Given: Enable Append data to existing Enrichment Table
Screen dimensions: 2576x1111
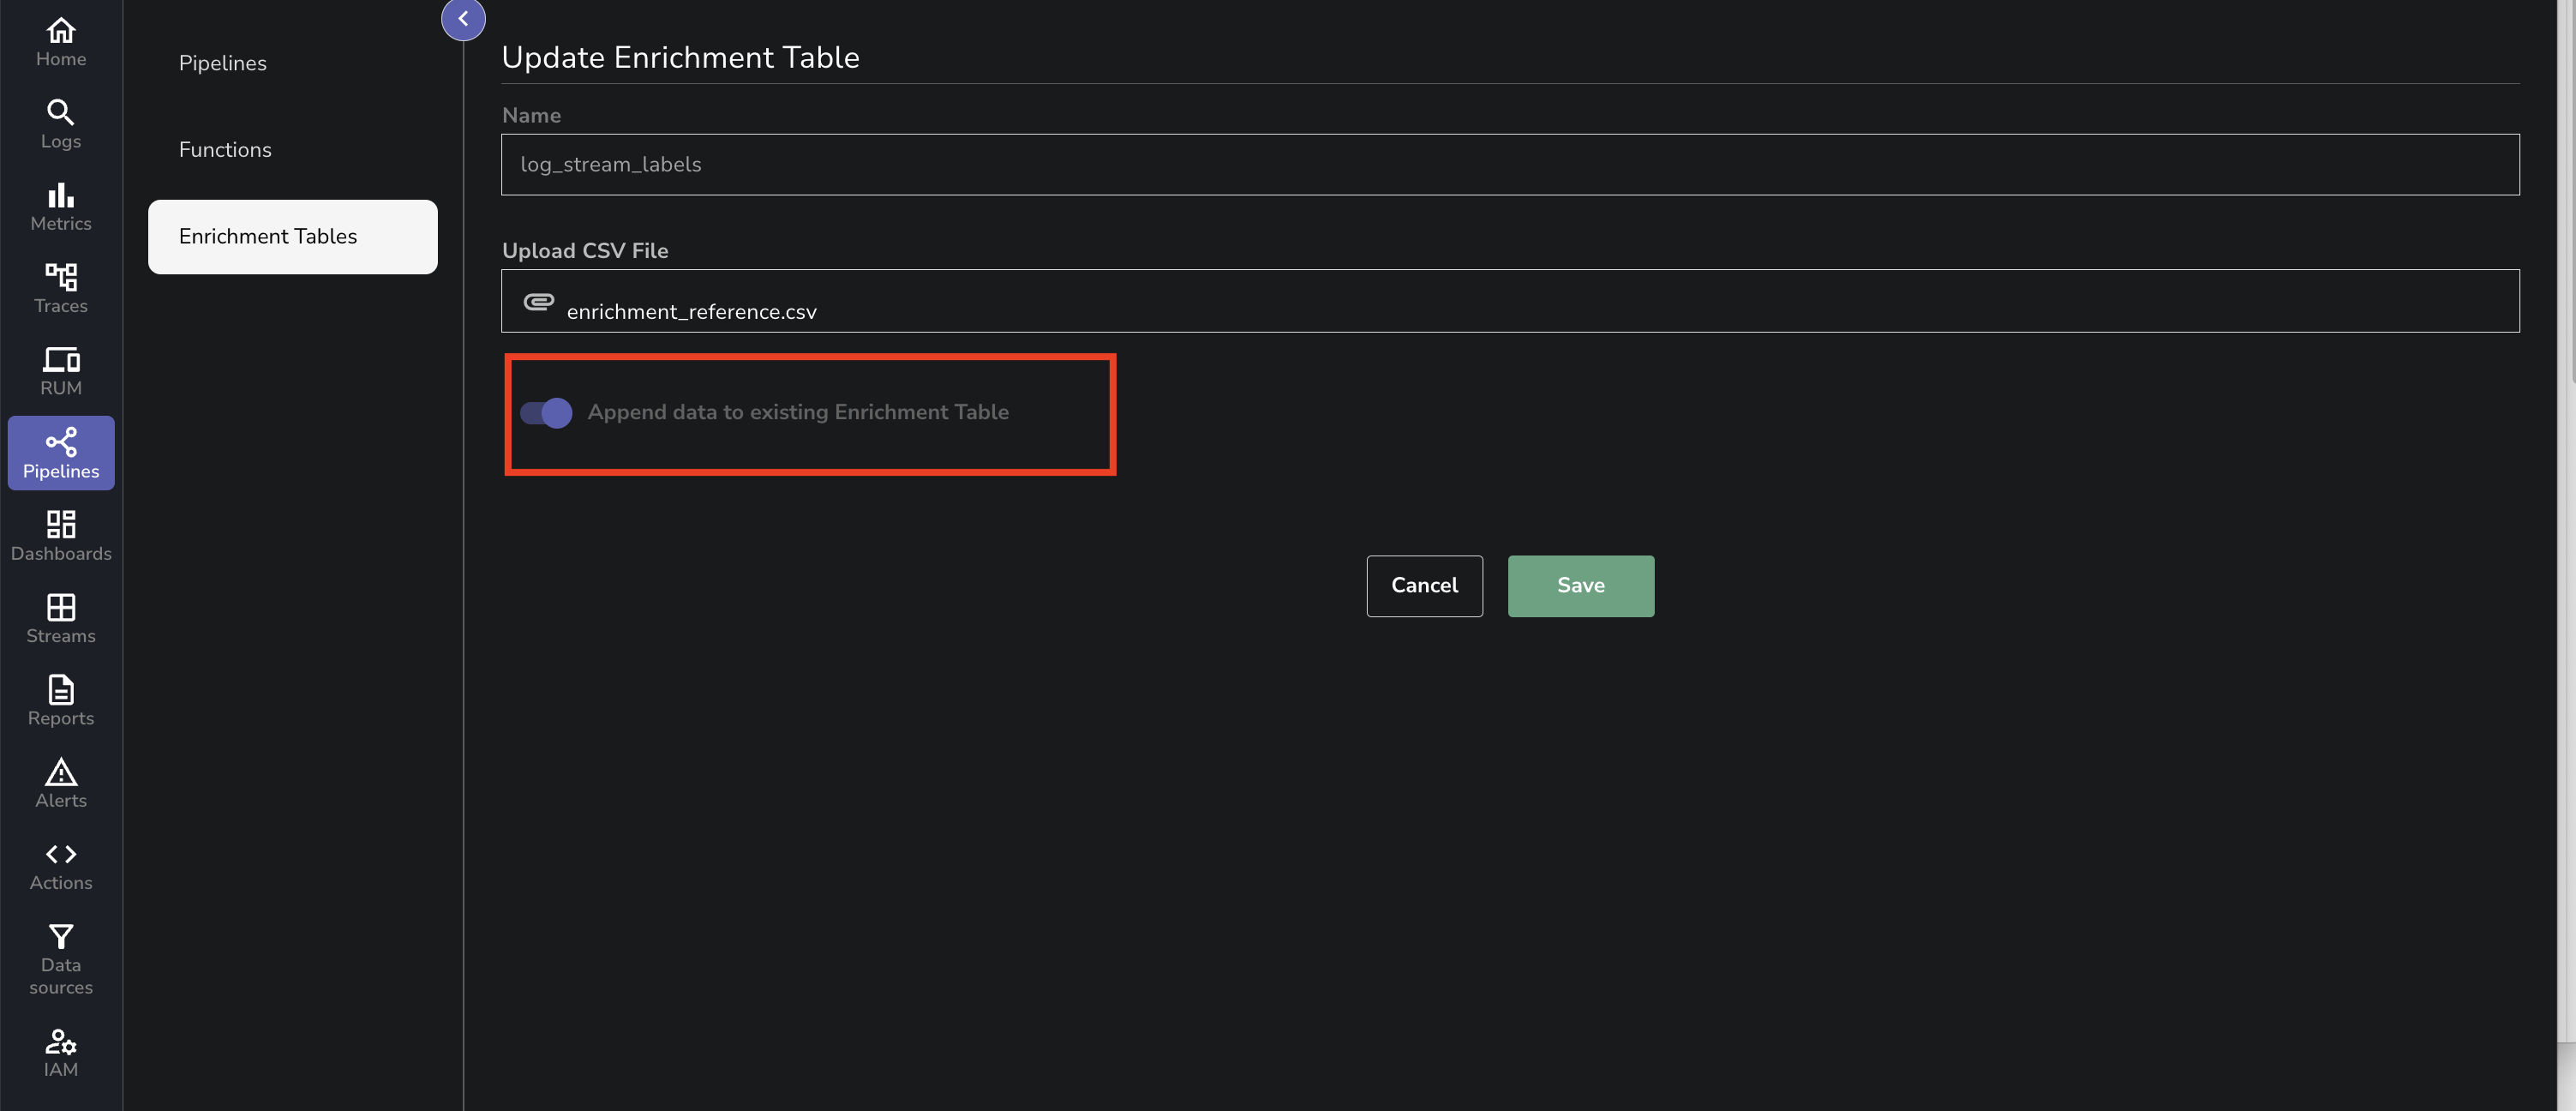Looking at the screenshot, I should pos(545,413).
